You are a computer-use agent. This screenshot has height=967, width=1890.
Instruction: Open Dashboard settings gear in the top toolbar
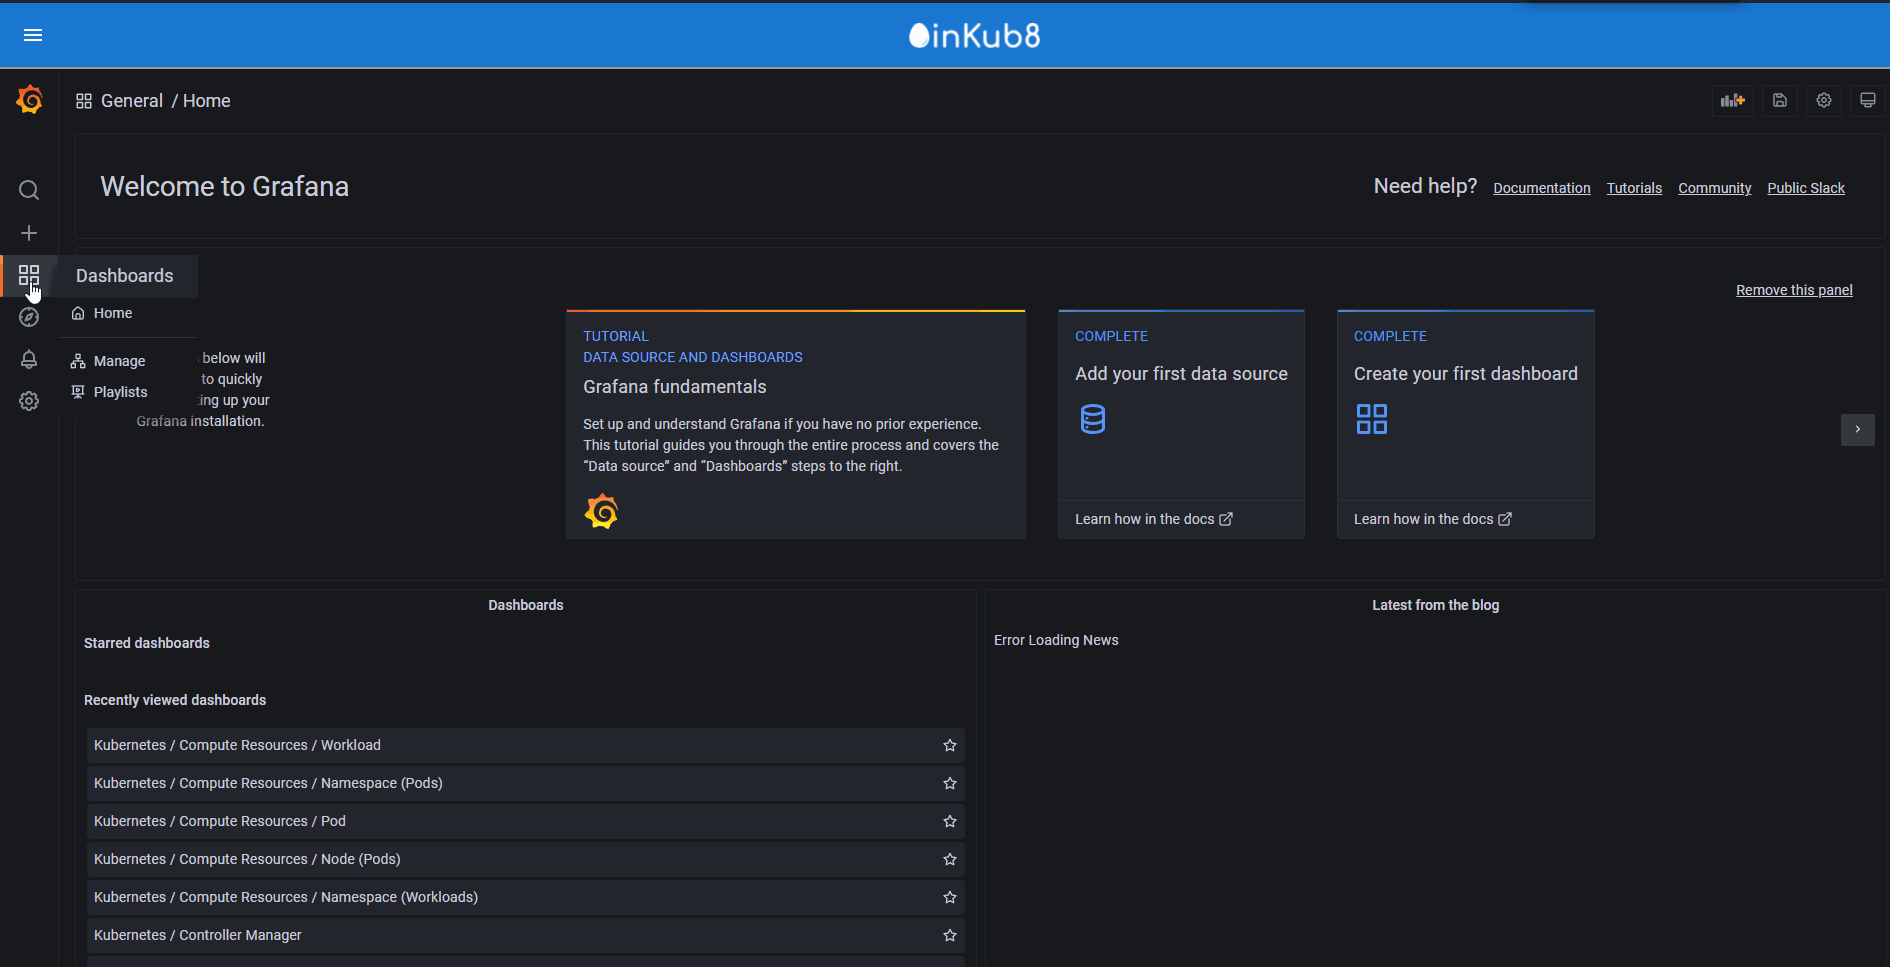point(1824,100)
